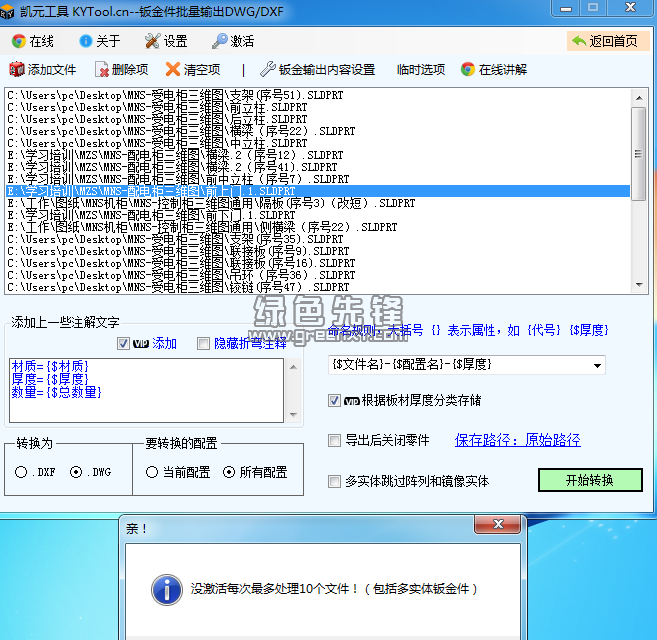Toggle 根据板材厚度分类存储 checkbox

coord(334,401)
